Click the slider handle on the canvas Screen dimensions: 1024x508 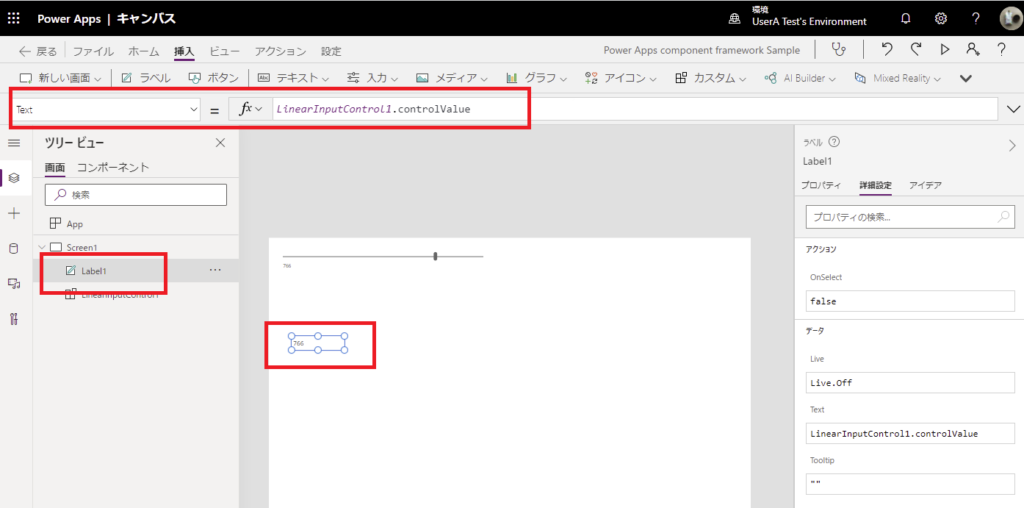(435, 256)
